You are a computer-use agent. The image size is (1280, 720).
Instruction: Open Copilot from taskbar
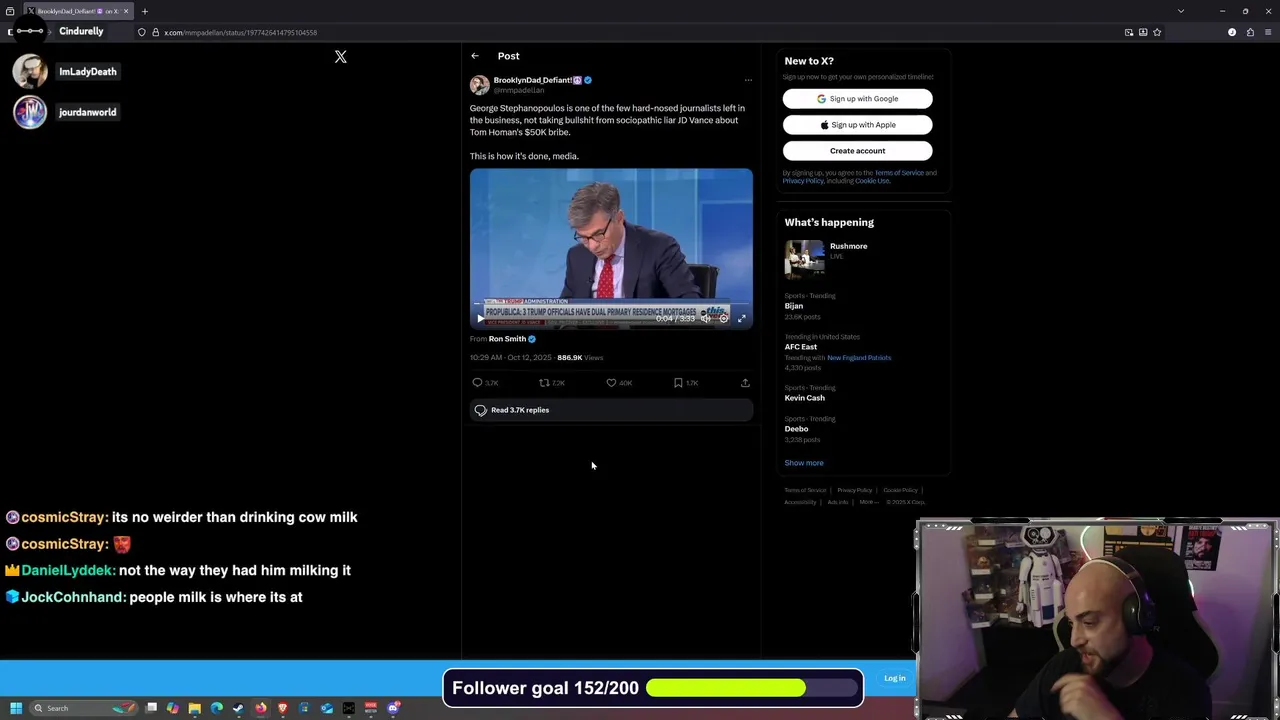[173, 708]
